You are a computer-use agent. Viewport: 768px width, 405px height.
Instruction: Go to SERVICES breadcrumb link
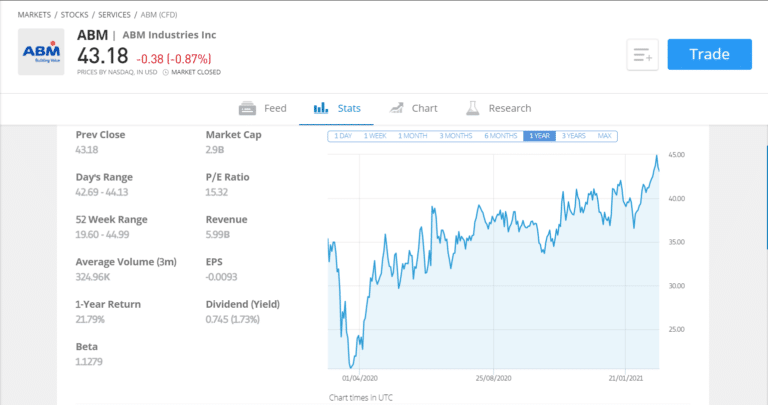pos(114,15)
